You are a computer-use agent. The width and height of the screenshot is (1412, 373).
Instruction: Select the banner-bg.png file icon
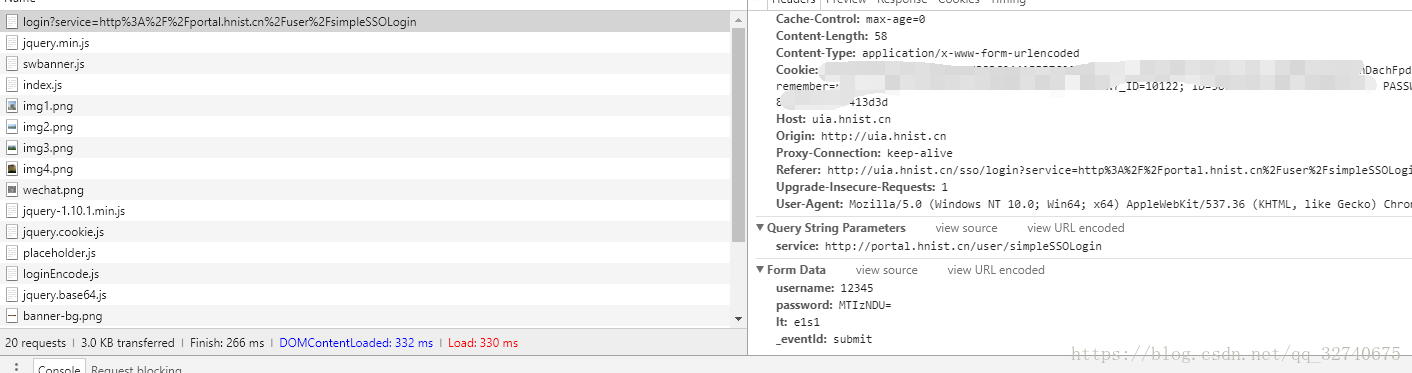click(x=12, y=316)
